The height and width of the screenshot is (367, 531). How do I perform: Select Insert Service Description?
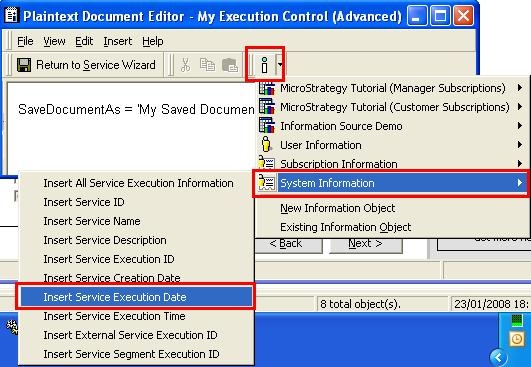pyautogui.click(x=105, y=240)
